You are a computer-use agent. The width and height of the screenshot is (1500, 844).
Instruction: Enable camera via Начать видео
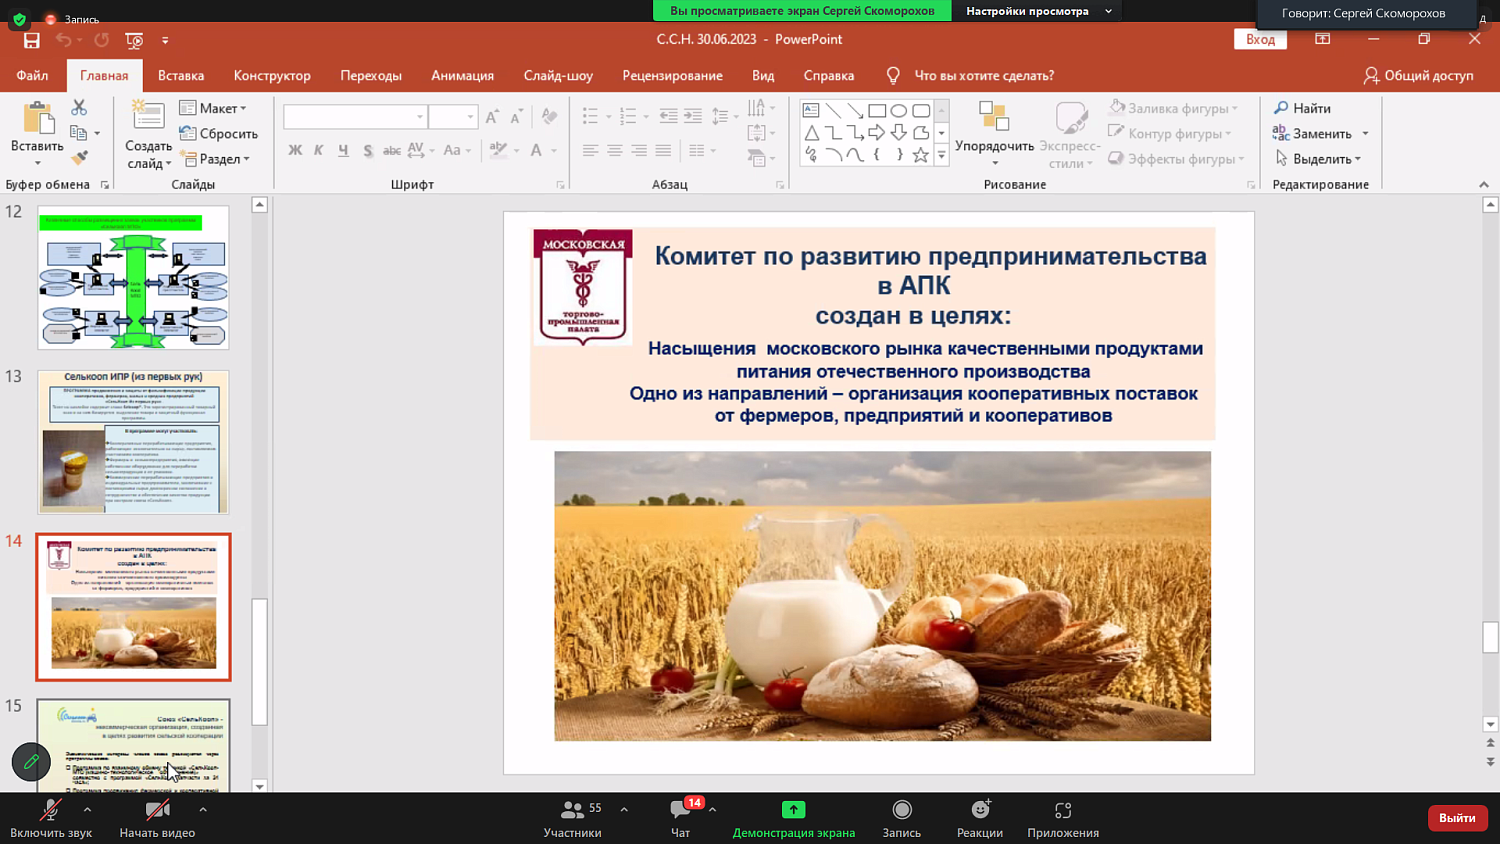155,816
